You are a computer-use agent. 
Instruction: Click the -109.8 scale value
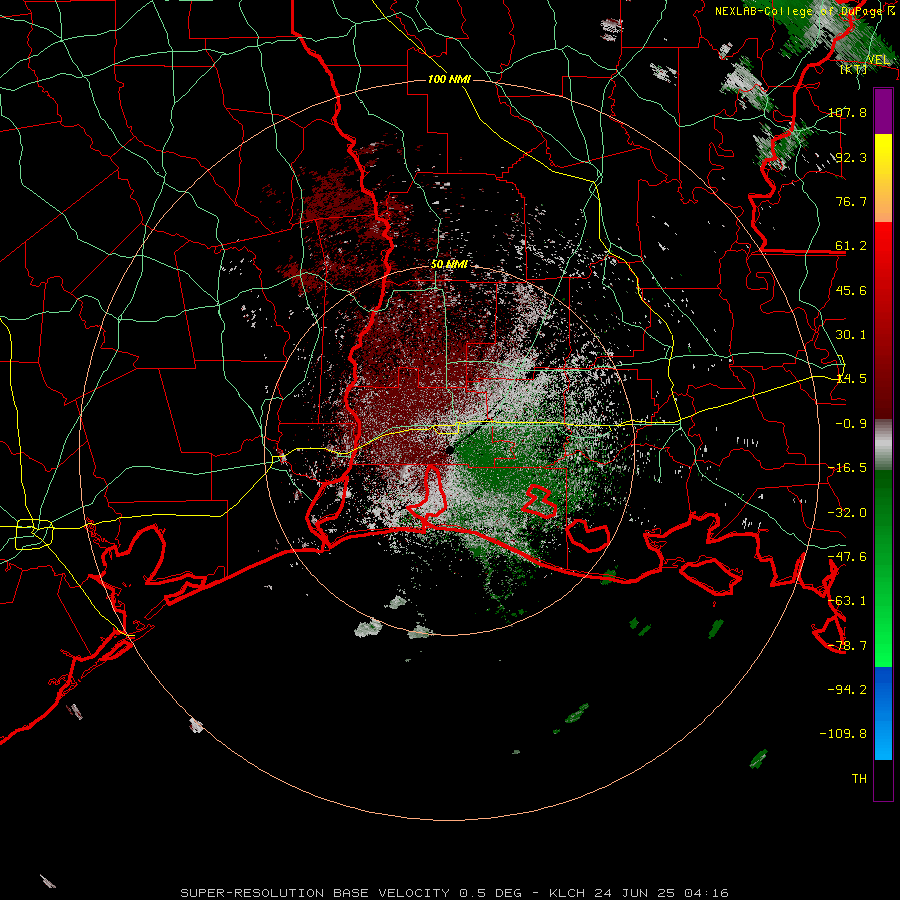coord(844,734)
